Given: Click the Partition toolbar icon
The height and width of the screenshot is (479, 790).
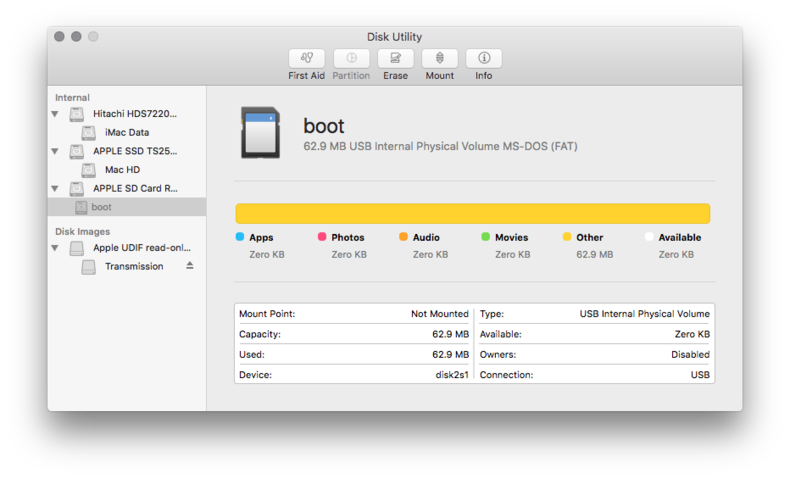Looking at the screenshot, I should (x=351, y=59).
